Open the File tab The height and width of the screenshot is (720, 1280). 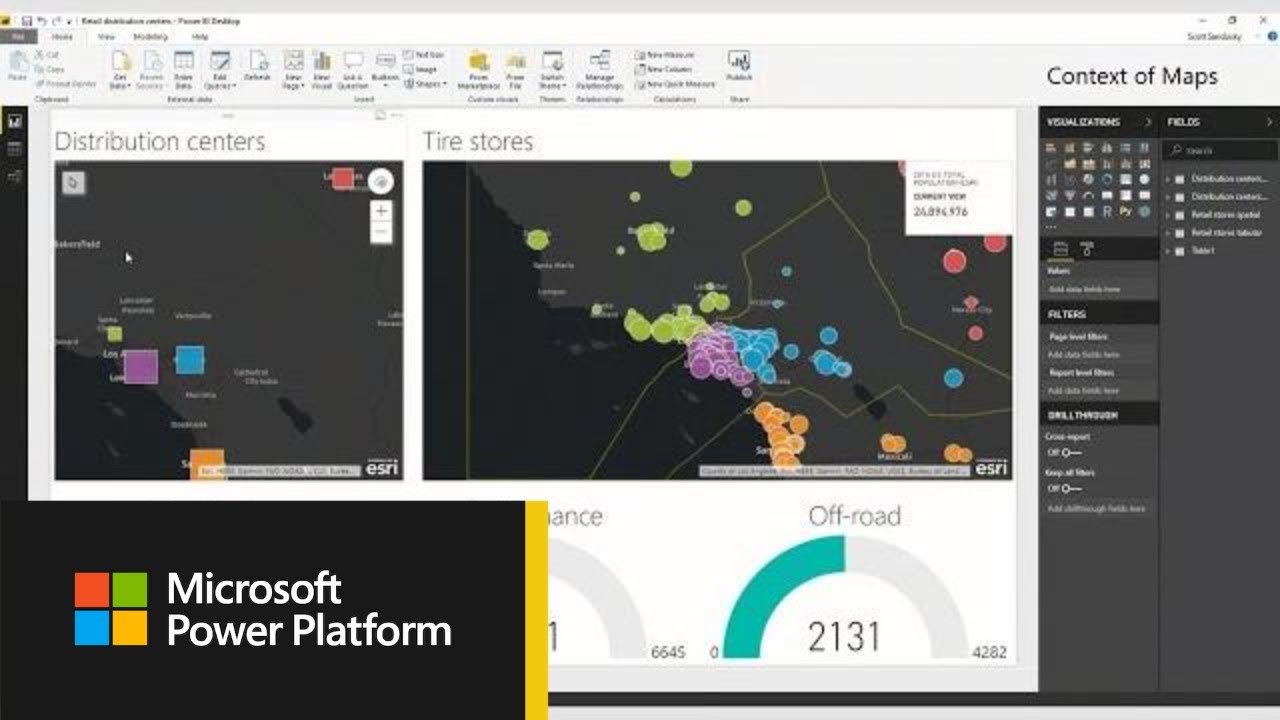coord(17,37)
